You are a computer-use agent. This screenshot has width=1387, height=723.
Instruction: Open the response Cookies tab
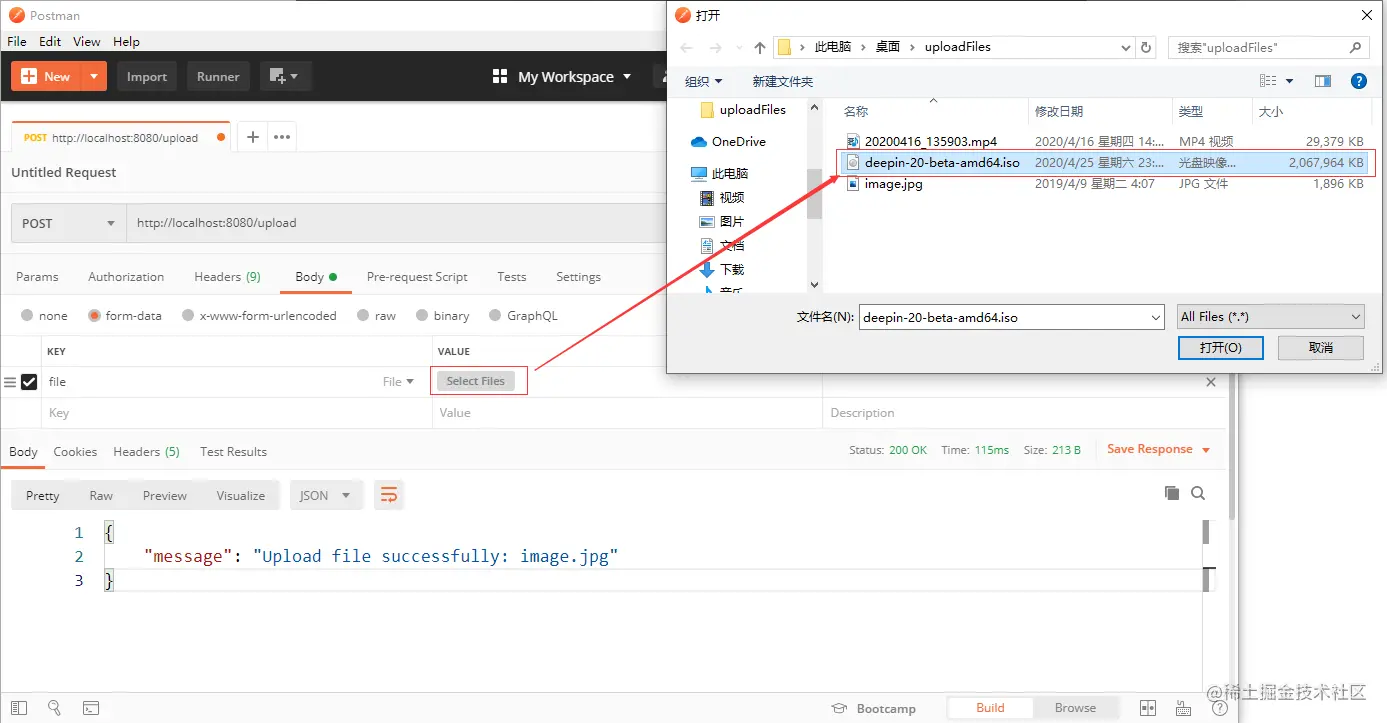[x=75, y=452]
